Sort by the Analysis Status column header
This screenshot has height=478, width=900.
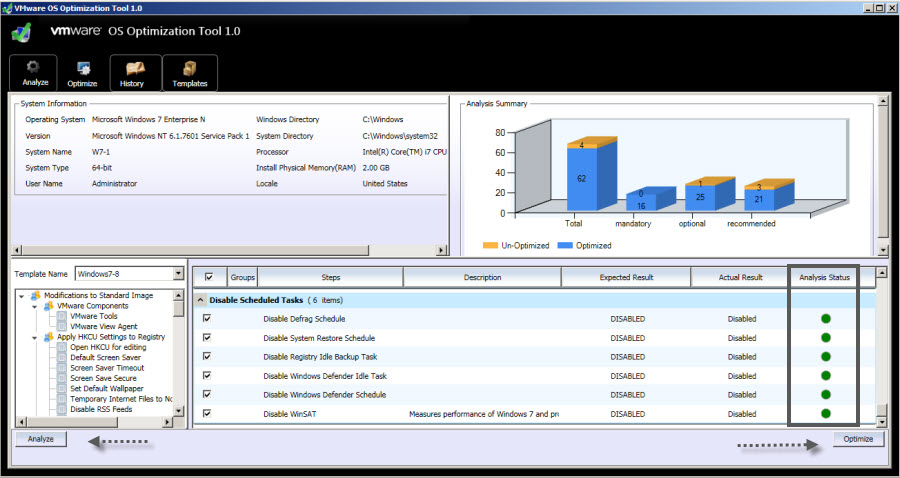824,277
